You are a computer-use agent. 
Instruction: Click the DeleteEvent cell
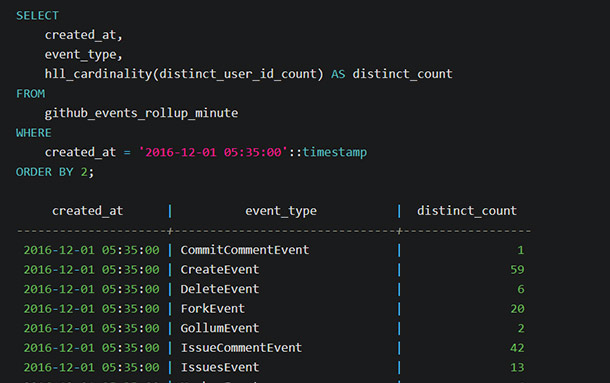click(x=220, y=289)
